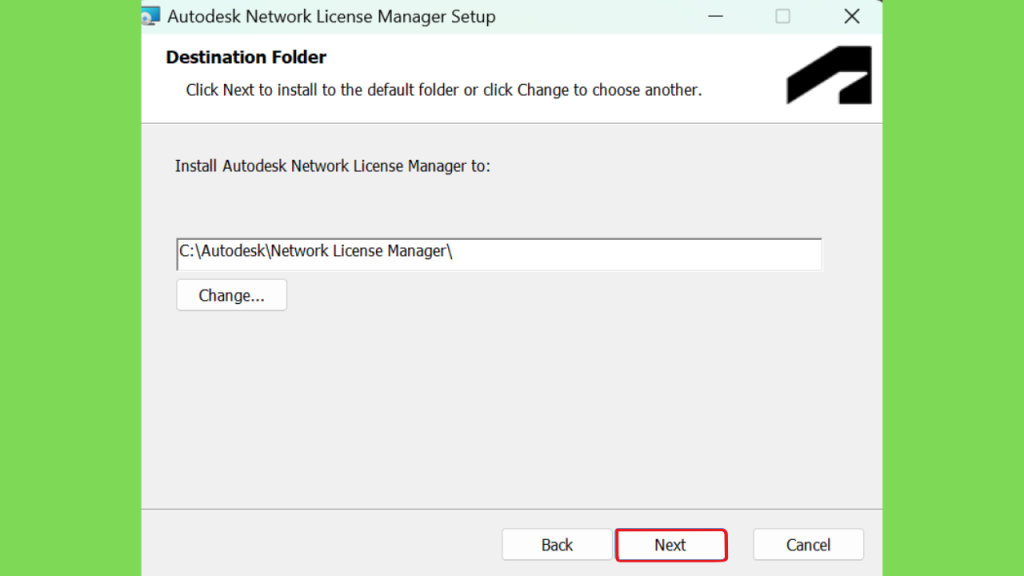Click the blank white area of the path field
This screenshot has height=576, width=1024.
[x=637, y=254]
